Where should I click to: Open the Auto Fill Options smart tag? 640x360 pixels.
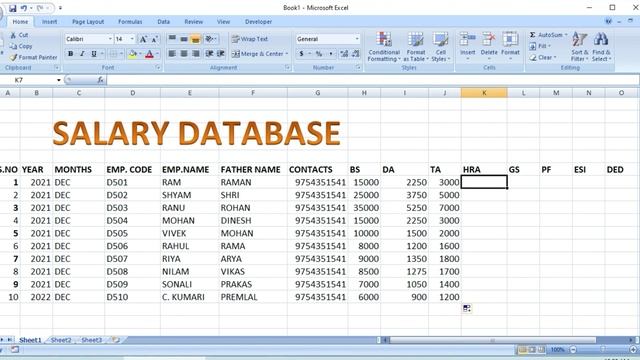[467, 309]
